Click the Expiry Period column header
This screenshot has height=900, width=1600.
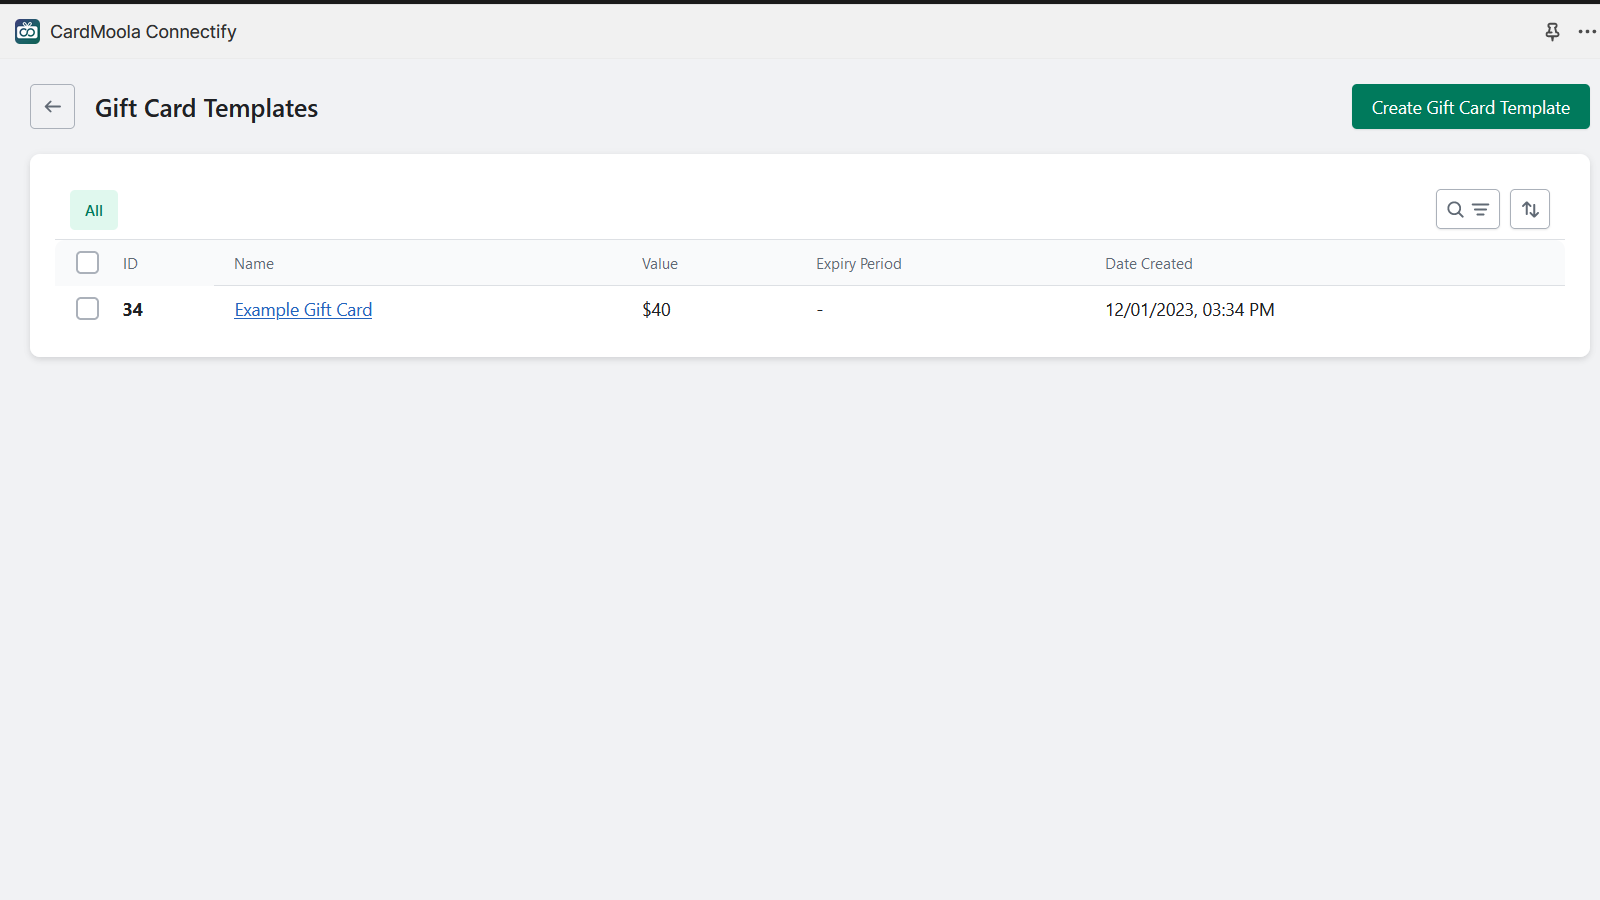tap(859, 264)
